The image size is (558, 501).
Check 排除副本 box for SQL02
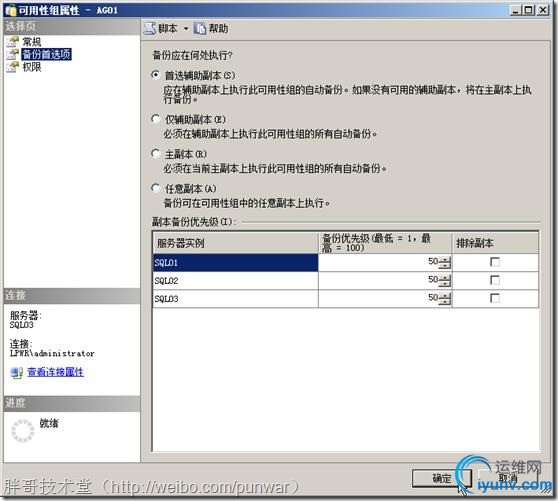495,280
